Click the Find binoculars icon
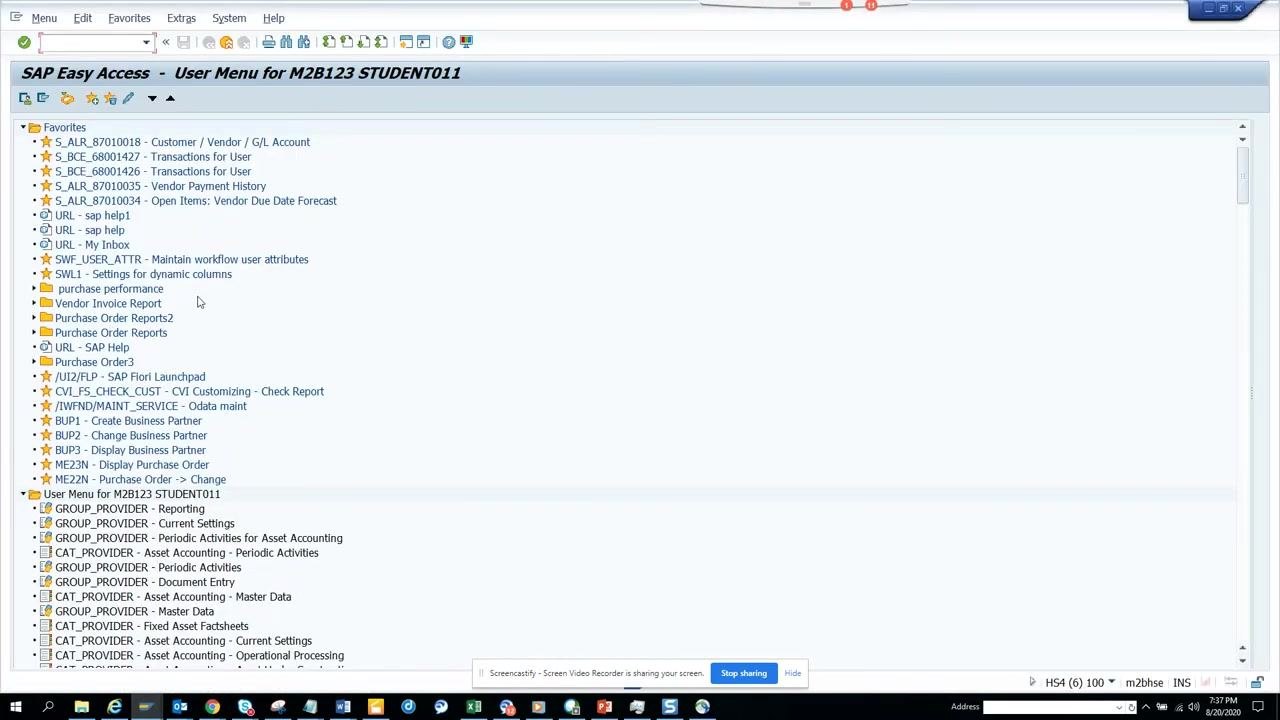1280x720 pixels. [x=286, y=42]
